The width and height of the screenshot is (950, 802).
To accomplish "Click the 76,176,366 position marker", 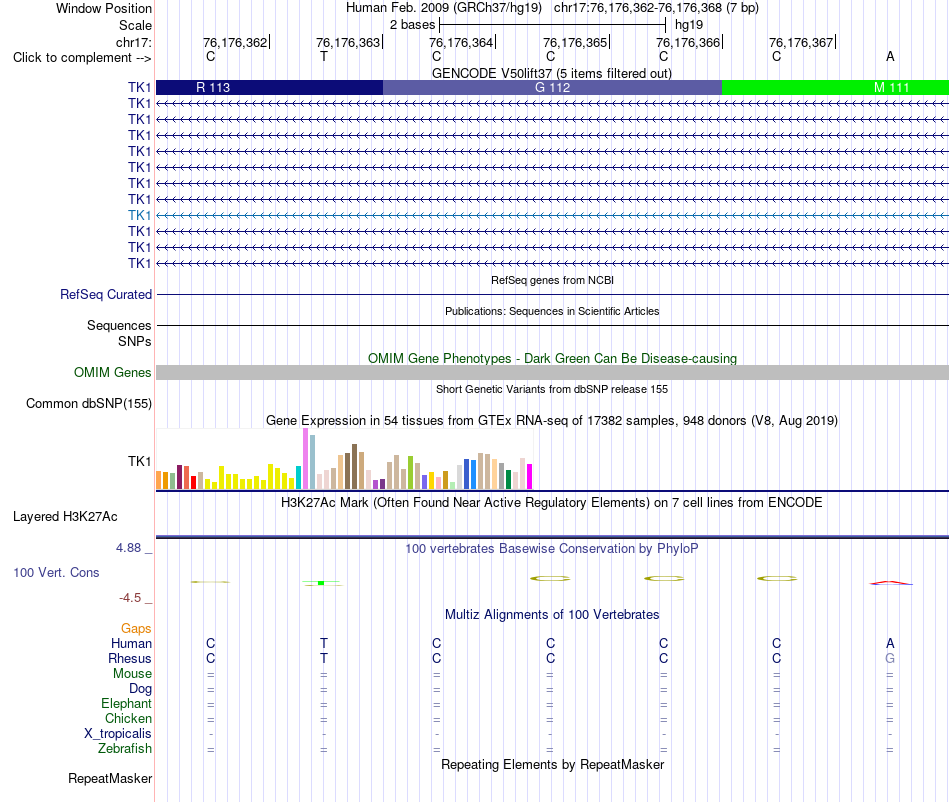I will (x=689, y=42).
